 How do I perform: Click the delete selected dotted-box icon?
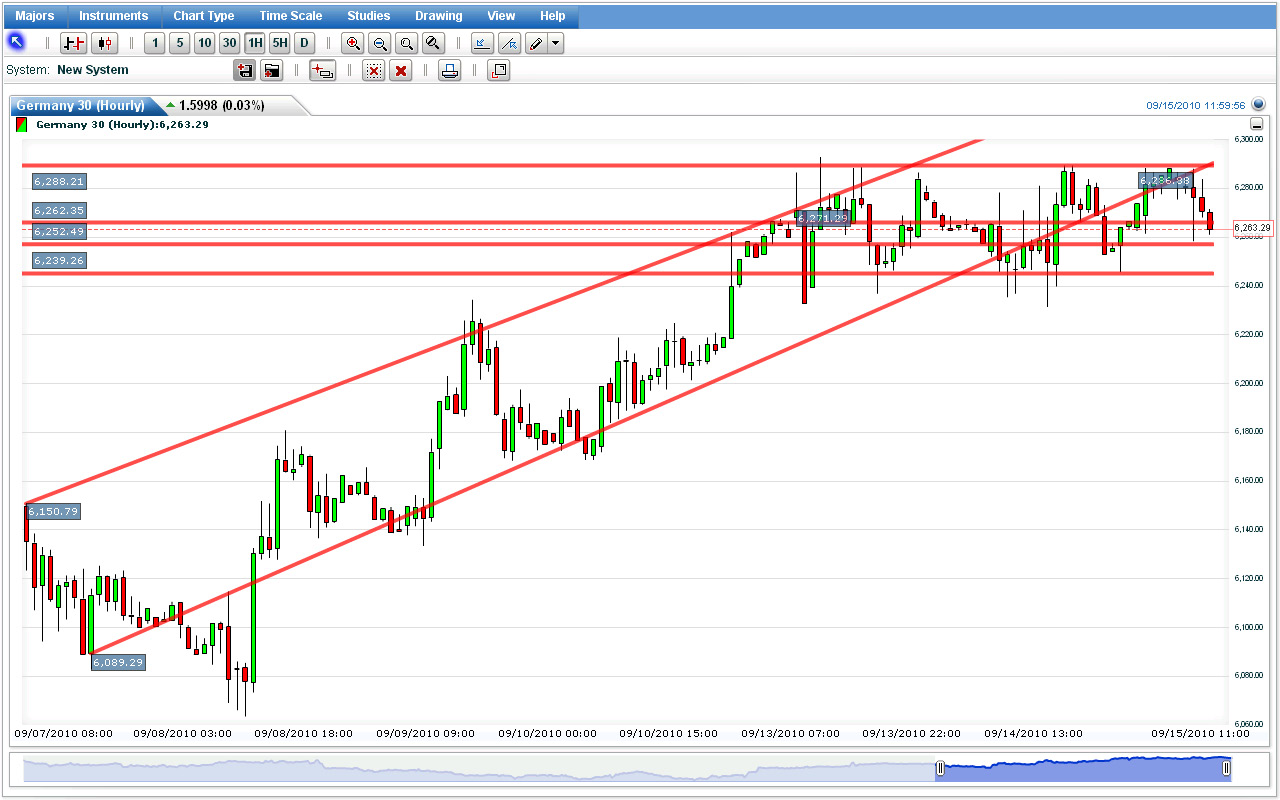tap(373, 70)
